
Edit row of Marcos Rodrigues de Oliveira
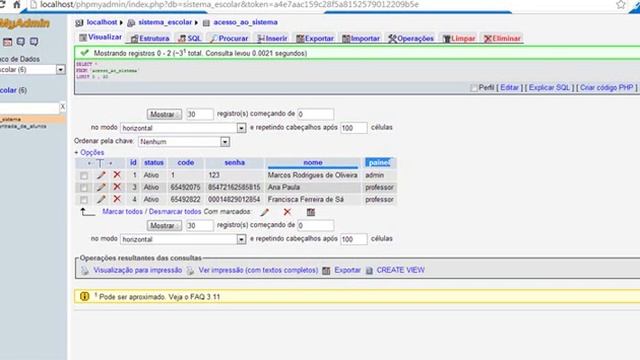pos(101,175)
